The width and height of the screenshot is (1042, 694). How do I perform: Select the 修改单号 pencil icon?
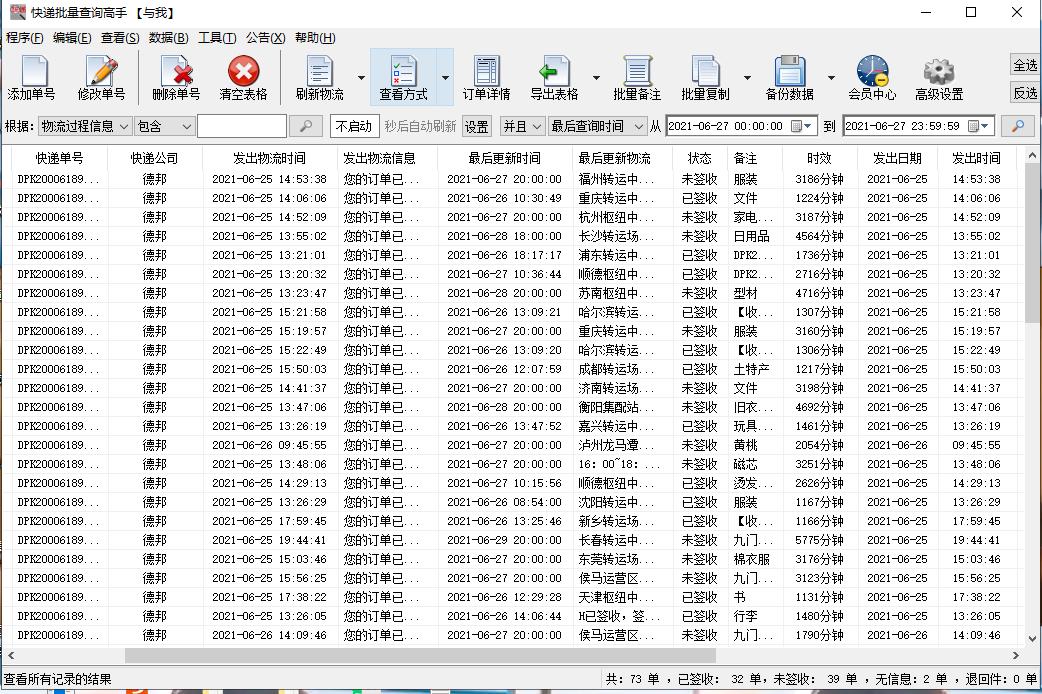(x=104, y=77)
